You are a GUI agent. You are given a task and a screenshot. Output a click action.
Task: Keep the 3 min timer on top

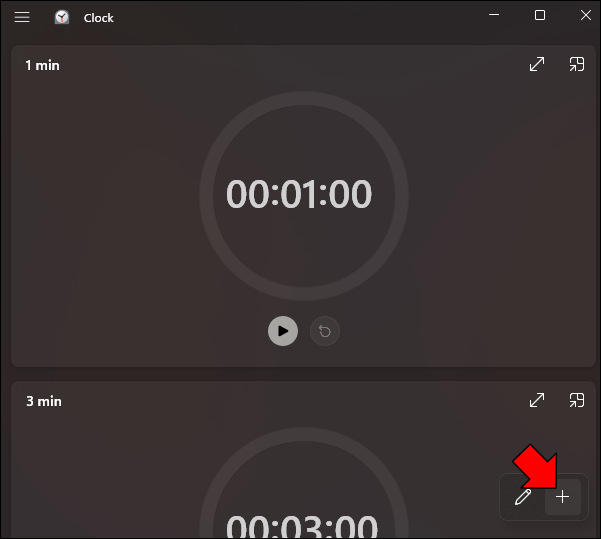pos(577,400)
